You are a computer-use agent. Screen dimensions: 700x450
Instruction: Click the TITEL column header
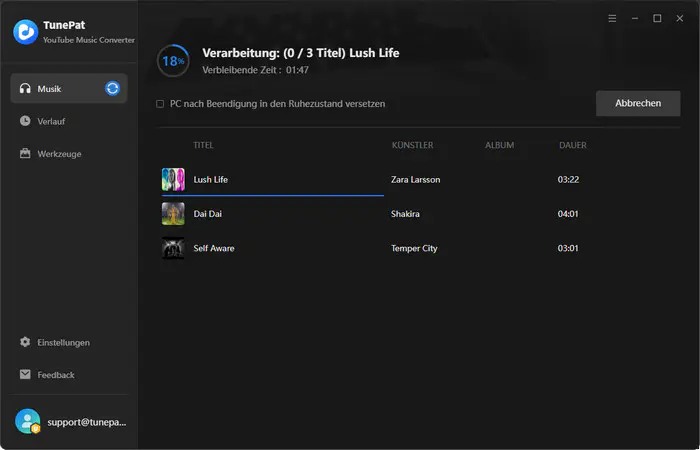point(203,145)
